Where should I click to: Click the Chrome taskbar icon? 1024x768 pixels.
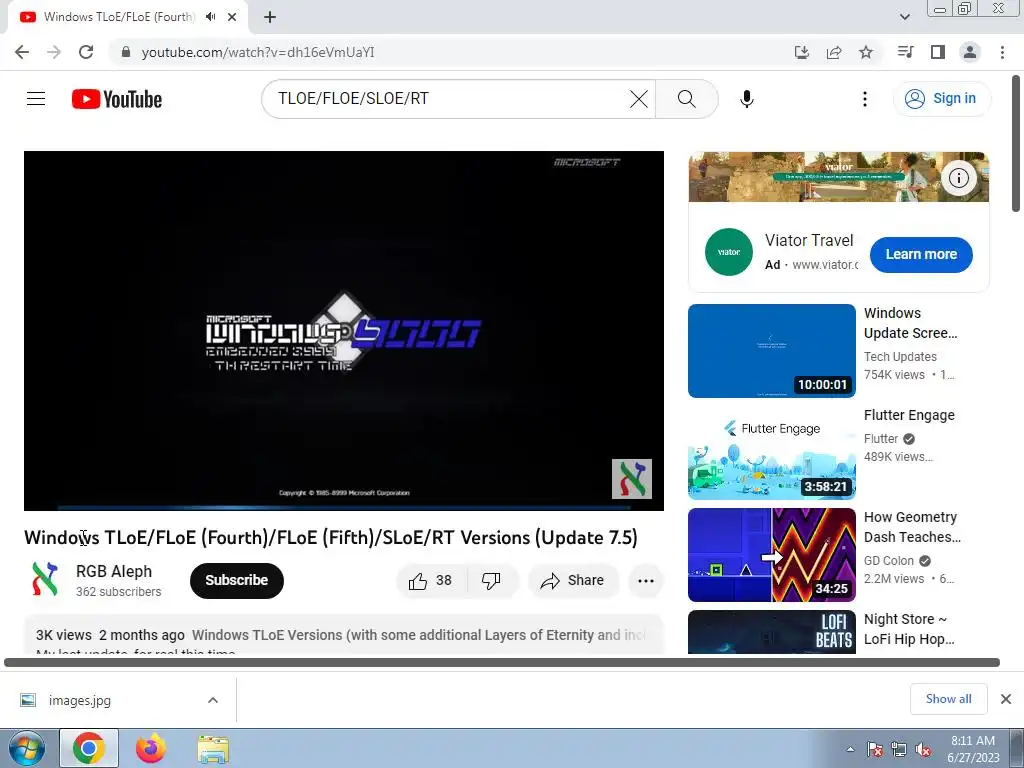pyautogui.click(x=89, y=749)
